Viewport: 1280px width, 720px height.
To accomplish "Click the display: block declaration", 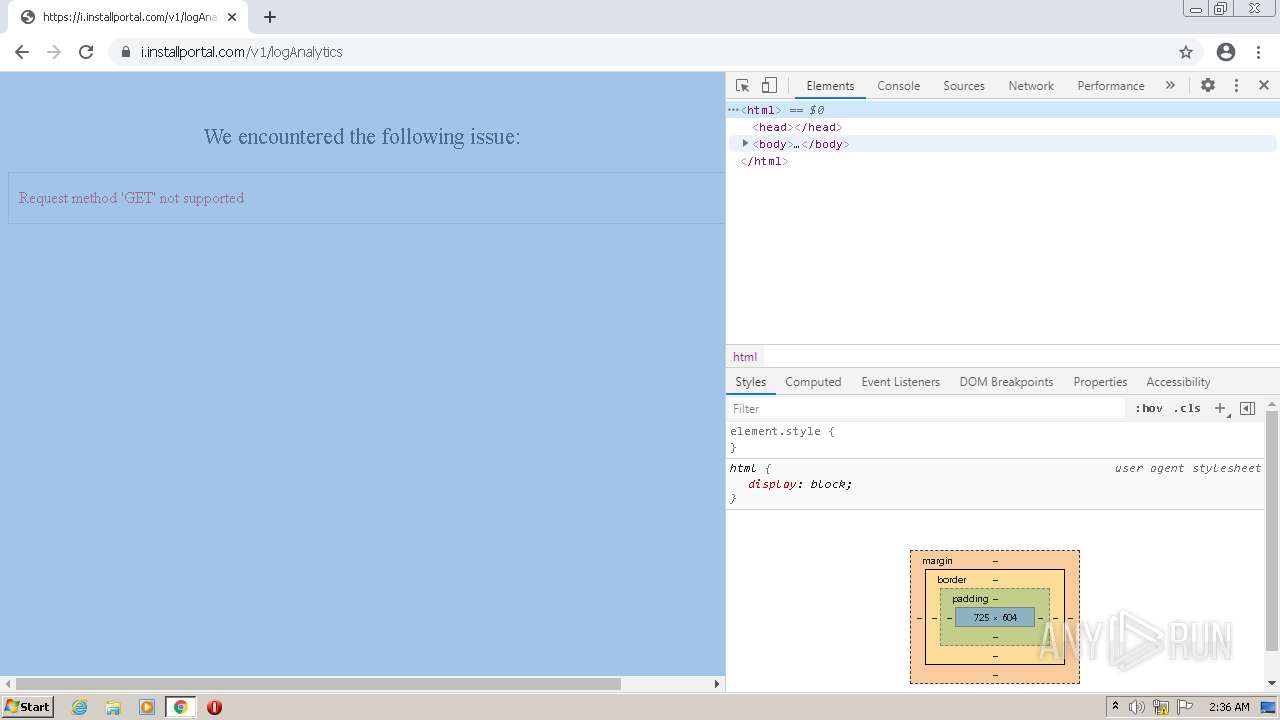I will coord(800,484).
